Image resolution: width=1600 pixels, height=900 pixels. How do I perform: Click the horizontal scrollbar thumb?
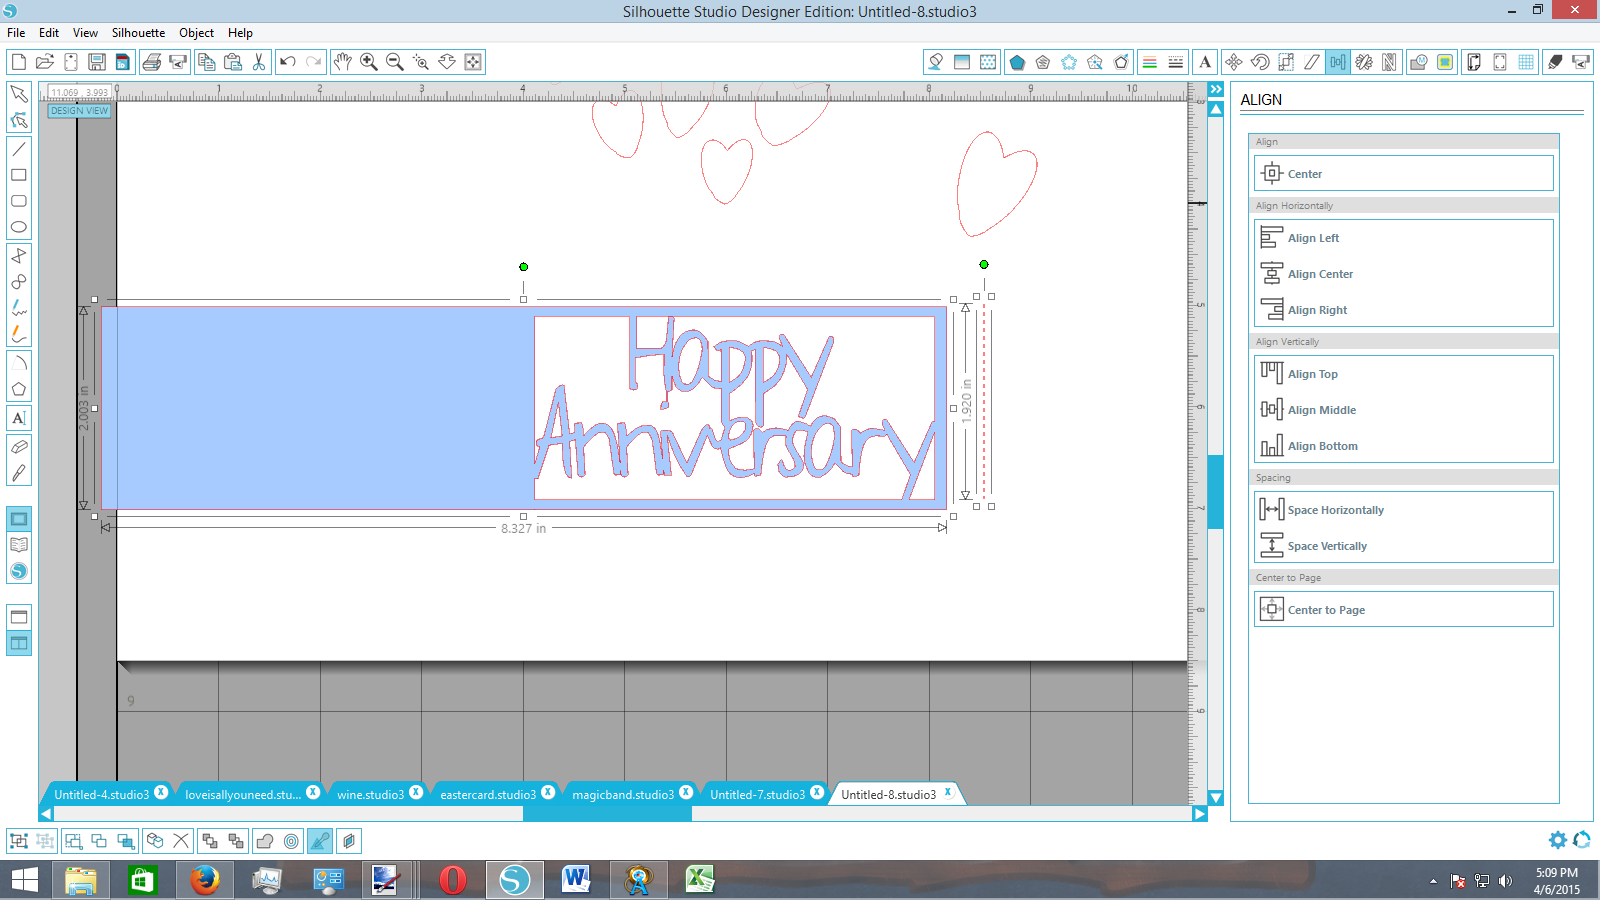607,814
